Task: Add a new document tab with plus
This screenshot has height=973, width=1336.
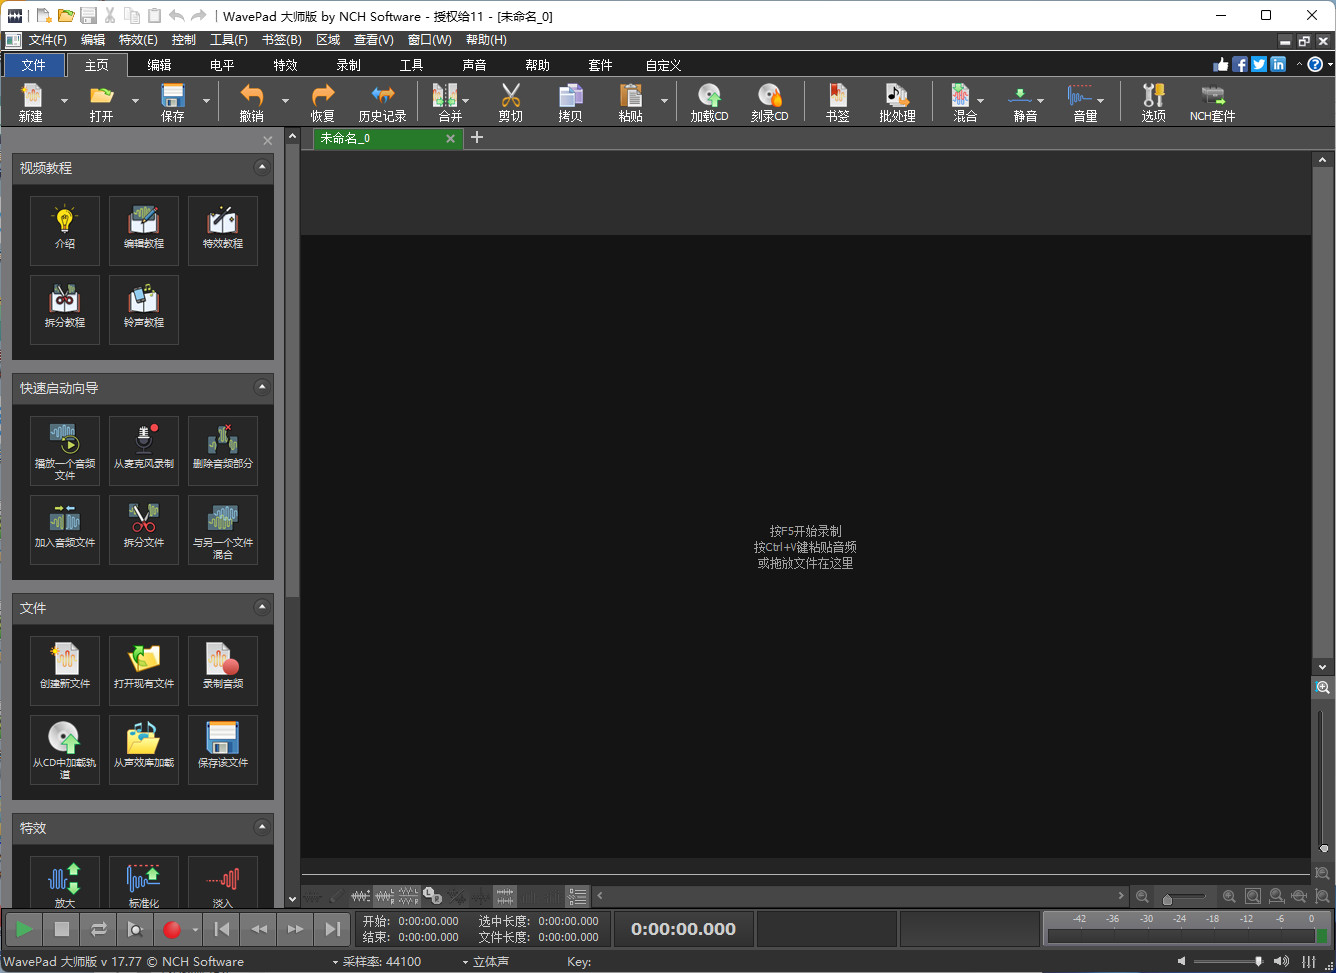Action: tap(477, 137)
